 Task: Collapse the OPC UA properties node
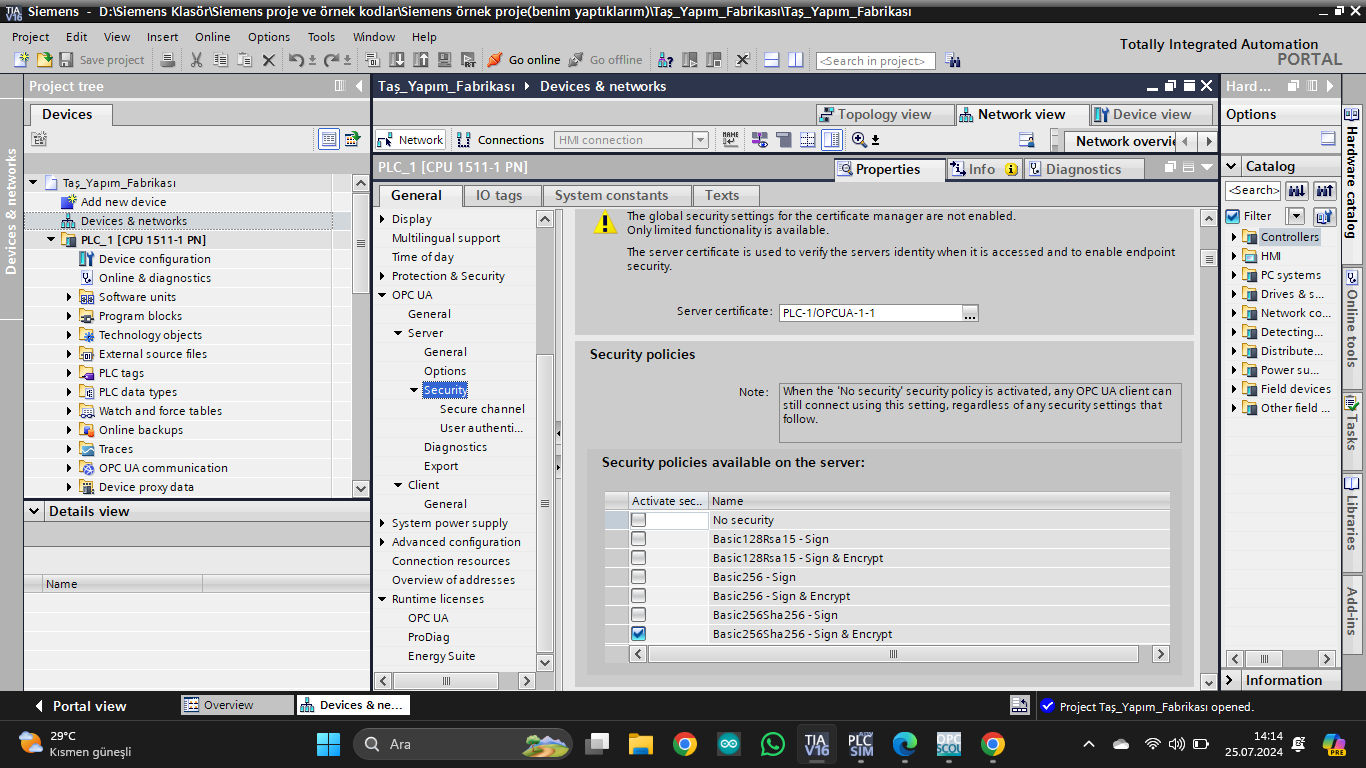pos(382,295)
